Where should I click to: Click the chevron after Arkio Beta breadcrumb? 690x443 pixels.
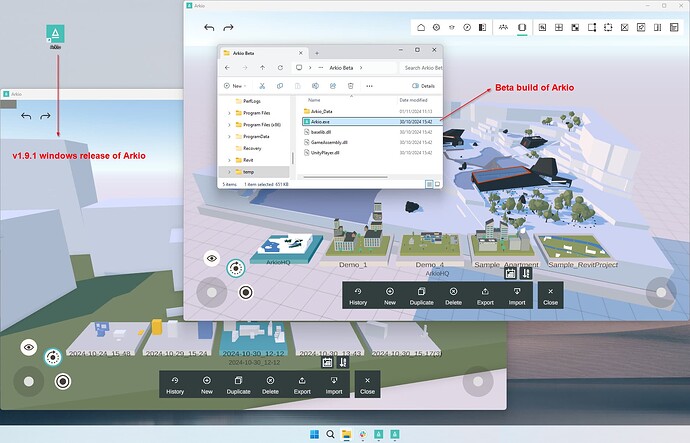361,68
